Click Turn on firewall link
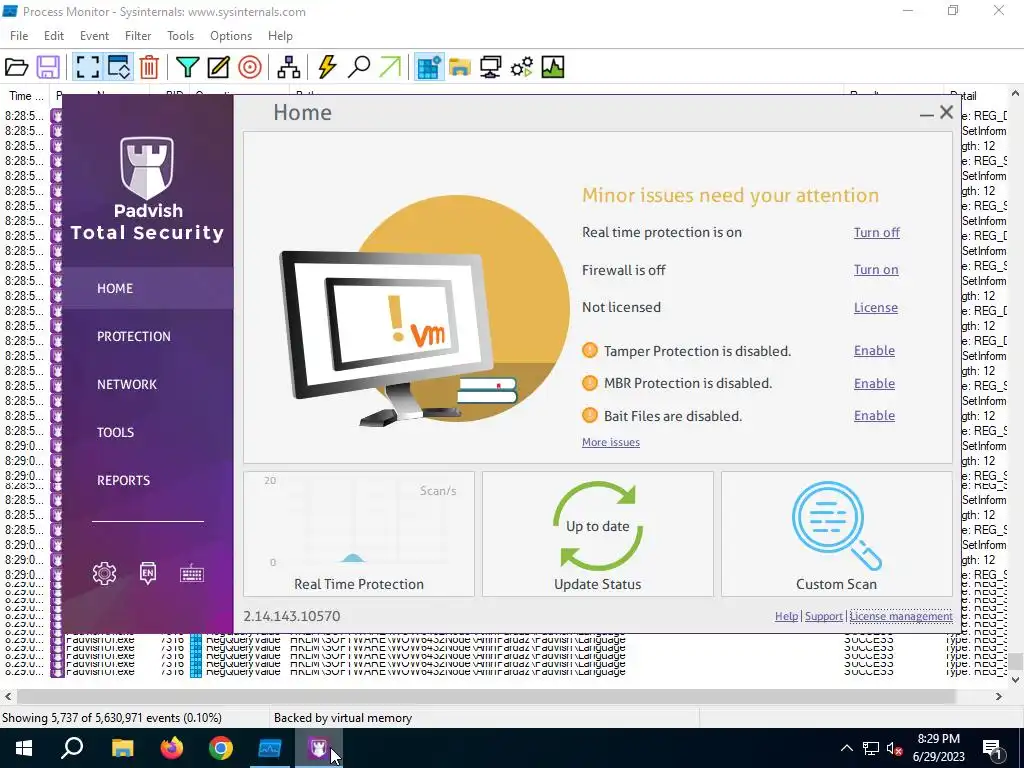This screenshot has height=768, width=1024. click(x=876, y=270)
